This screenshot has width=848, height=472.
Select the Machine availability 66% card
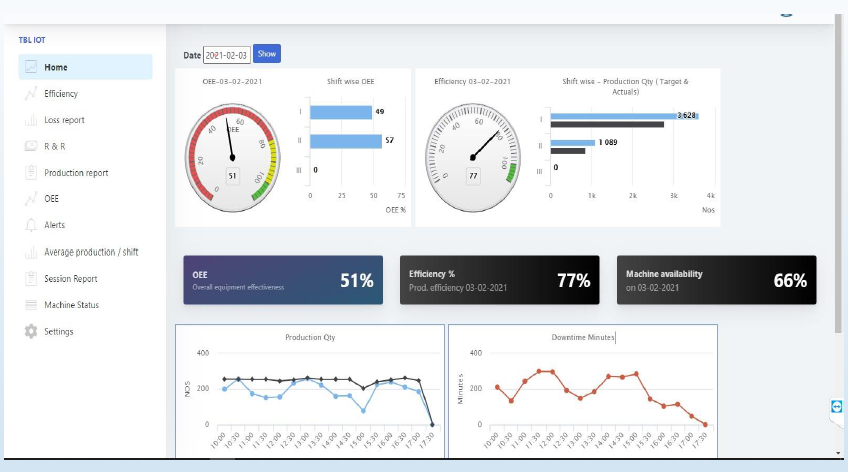(716, 280)
